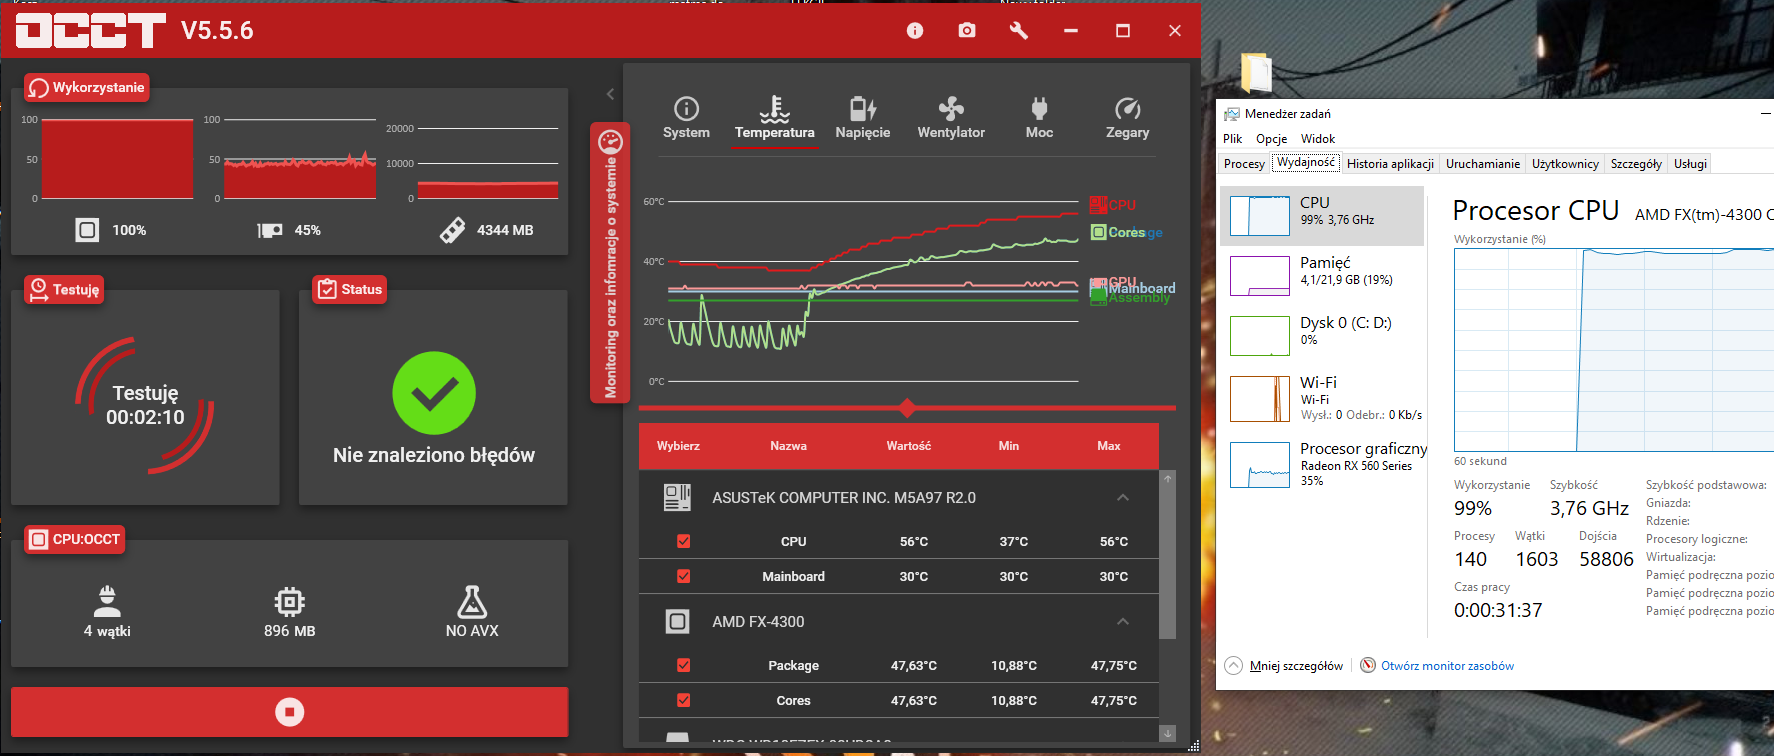Open the Moc power tab

tap(1039, 118)
